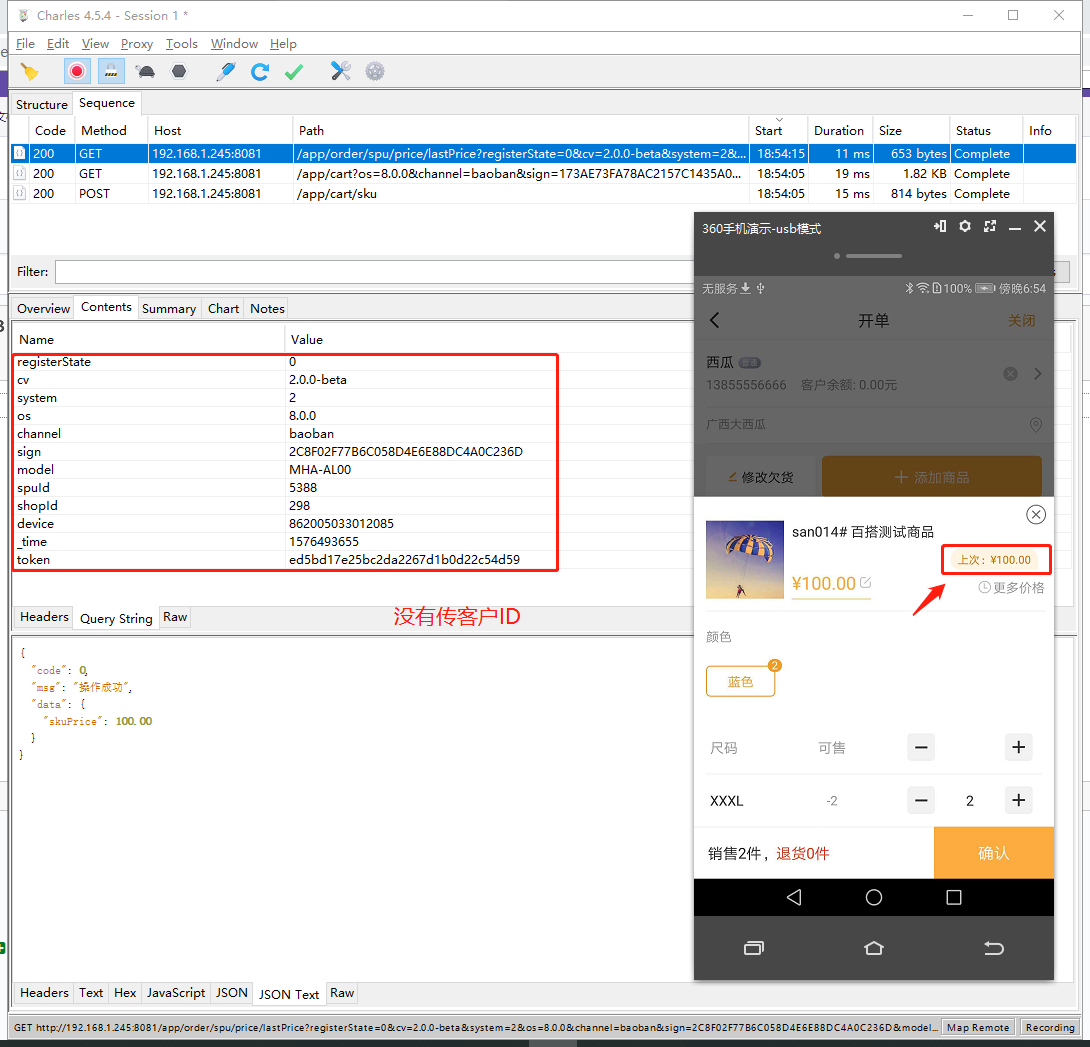1090x1047 pixels.
Task: Tap the 上次: ¥100.00 last price tag
Action: click(994, 560)
